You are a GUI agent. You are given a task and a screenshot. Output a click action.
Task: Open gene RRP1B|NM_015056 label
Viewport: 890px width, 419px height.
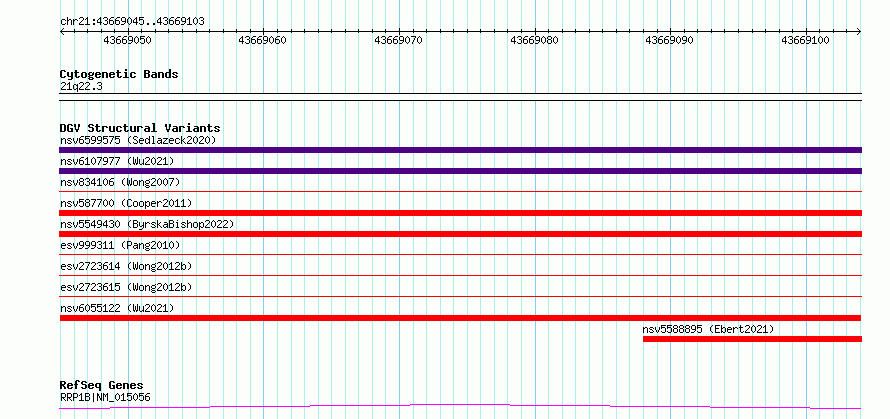click(105, 397)
